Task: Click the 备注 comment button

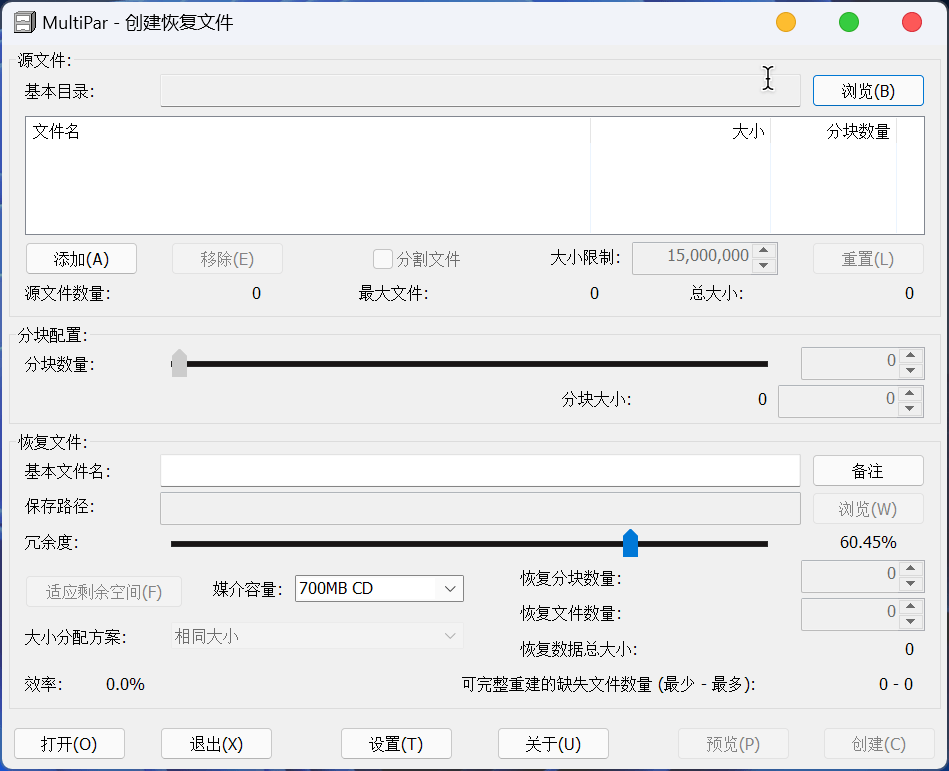Action: pyautogui.click(x=868, y=471)
